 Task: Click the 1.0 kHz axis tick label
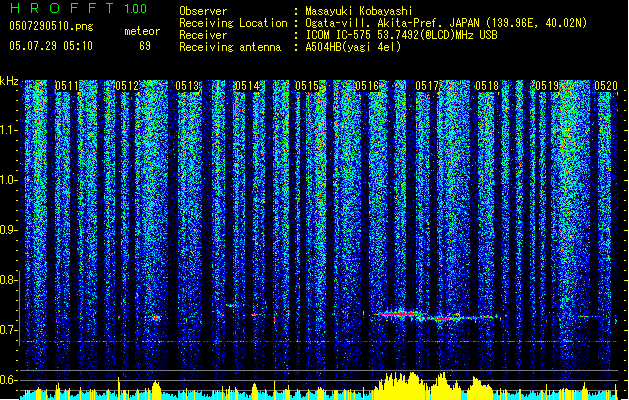pyautogui.click(x=8, y=180)
